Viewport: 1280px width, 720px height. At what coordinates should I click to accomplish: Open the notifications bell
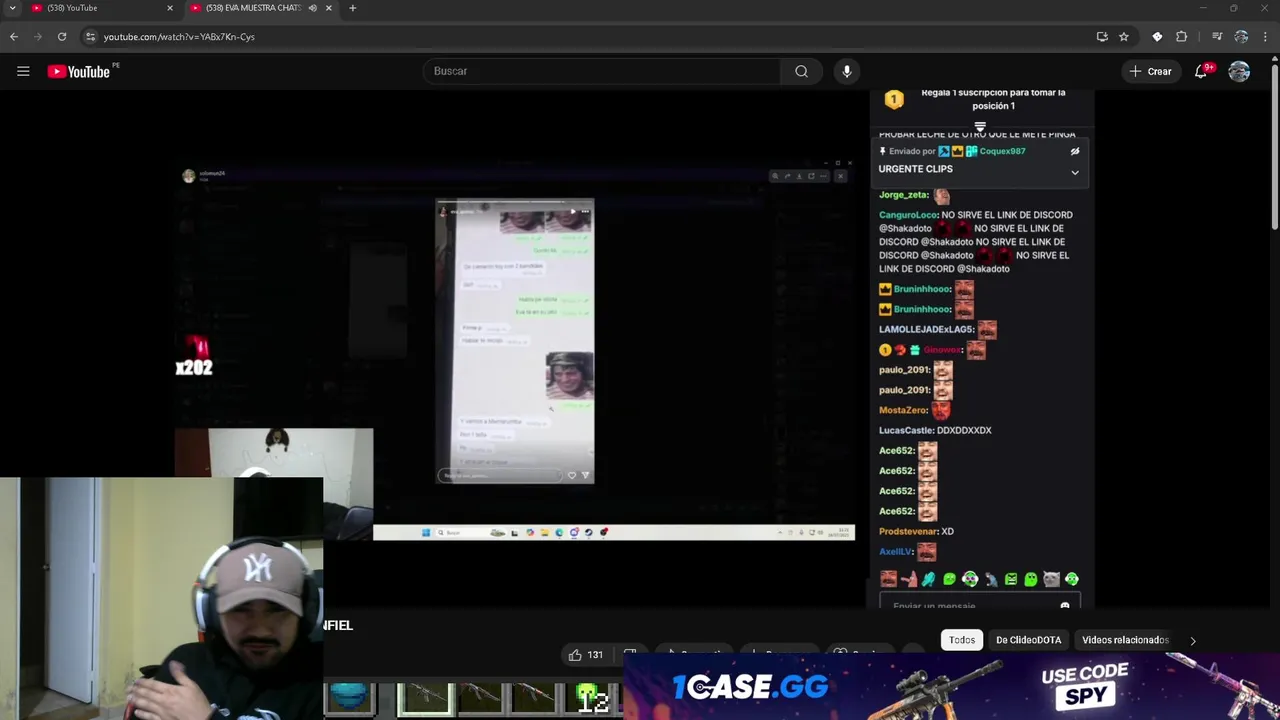1201,71
